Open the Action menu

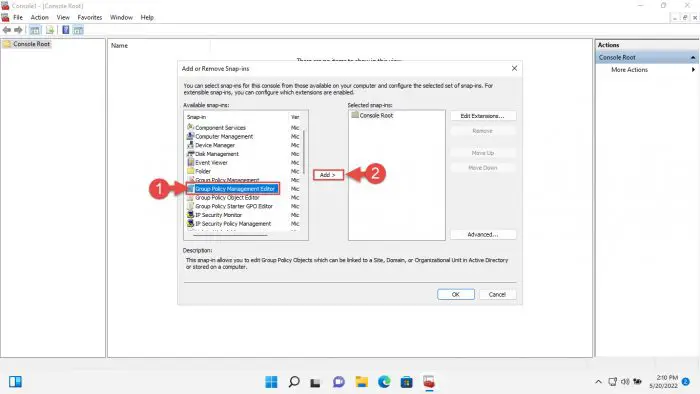39,17
